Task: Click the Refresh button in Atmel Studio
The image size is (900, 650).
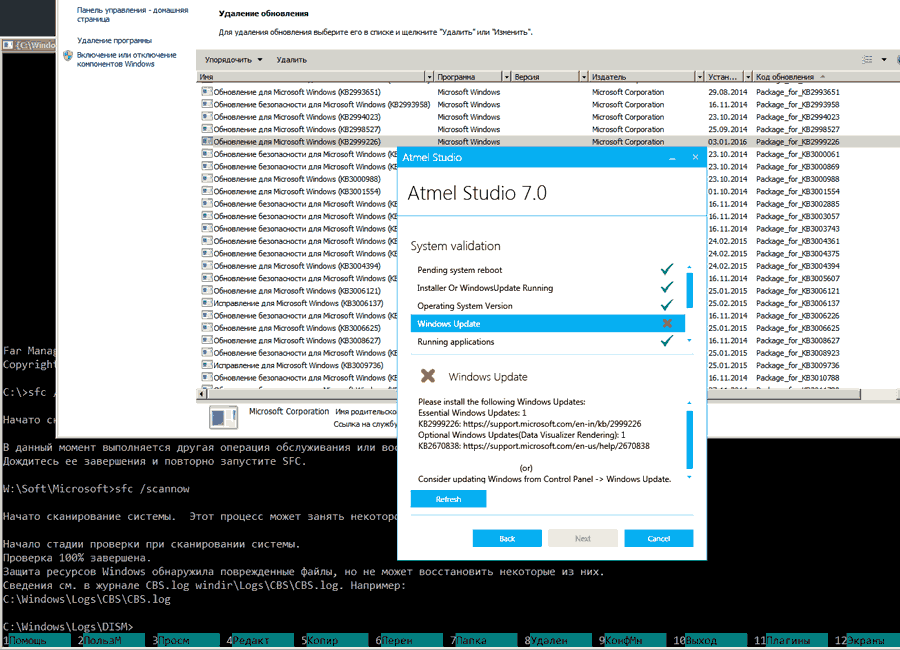Action: pos(448,499)
